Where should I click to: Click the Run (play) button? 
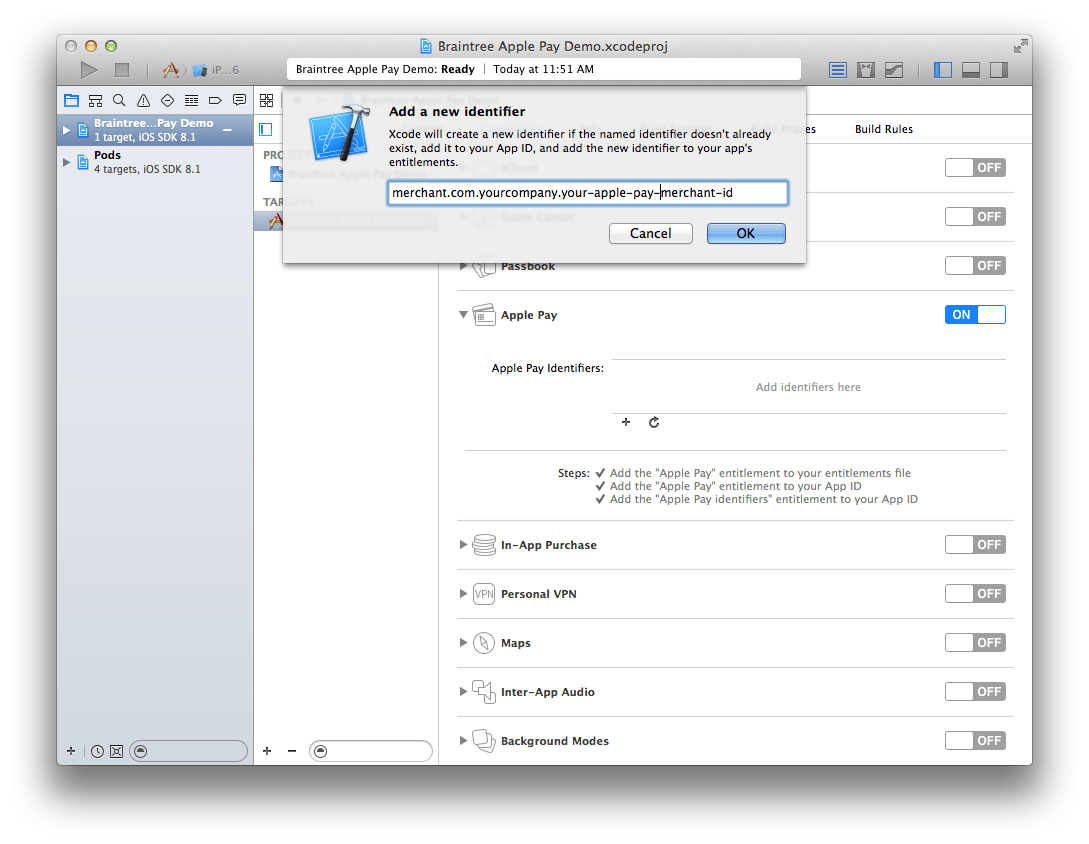coord(89,70)
